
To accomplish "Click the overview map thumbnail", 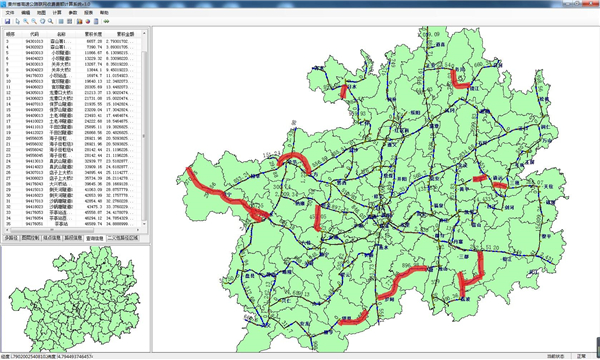I will point(75,299).
